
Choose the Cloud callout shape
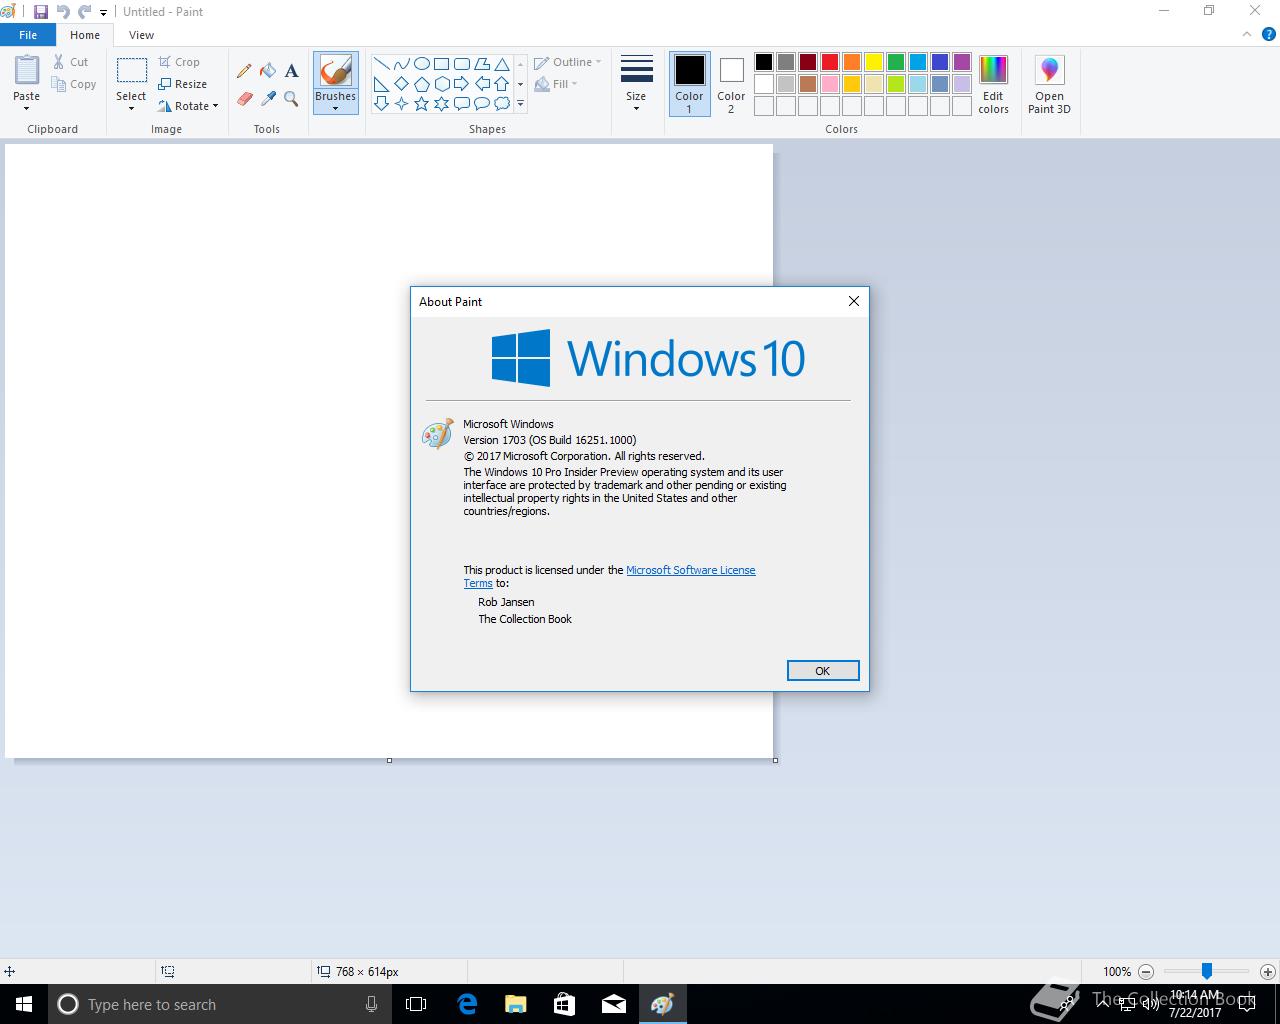tap(501, 104)
